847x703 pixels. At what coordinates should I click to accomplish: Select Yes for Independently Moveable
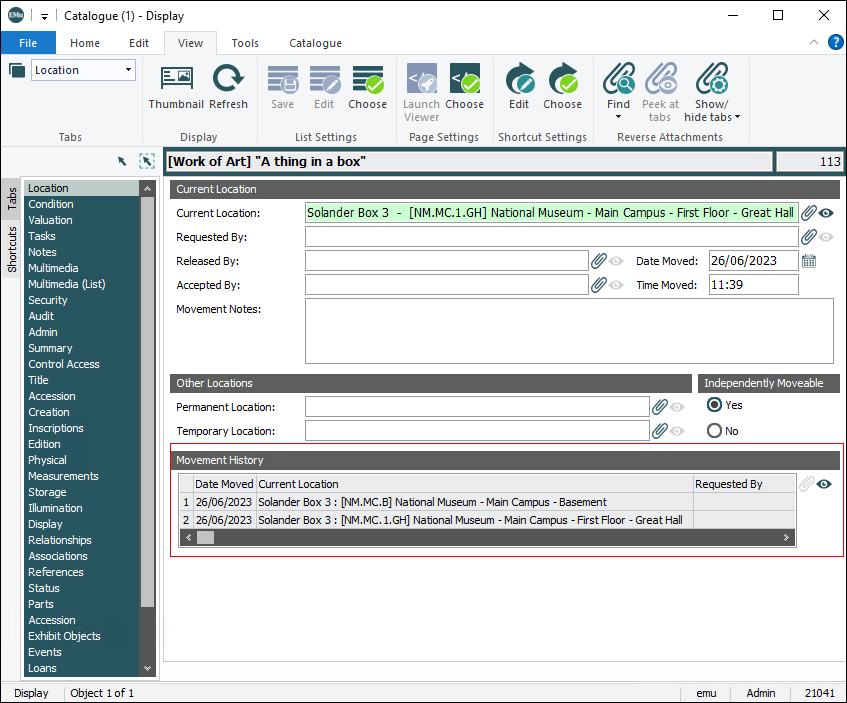tap(714, 405)
